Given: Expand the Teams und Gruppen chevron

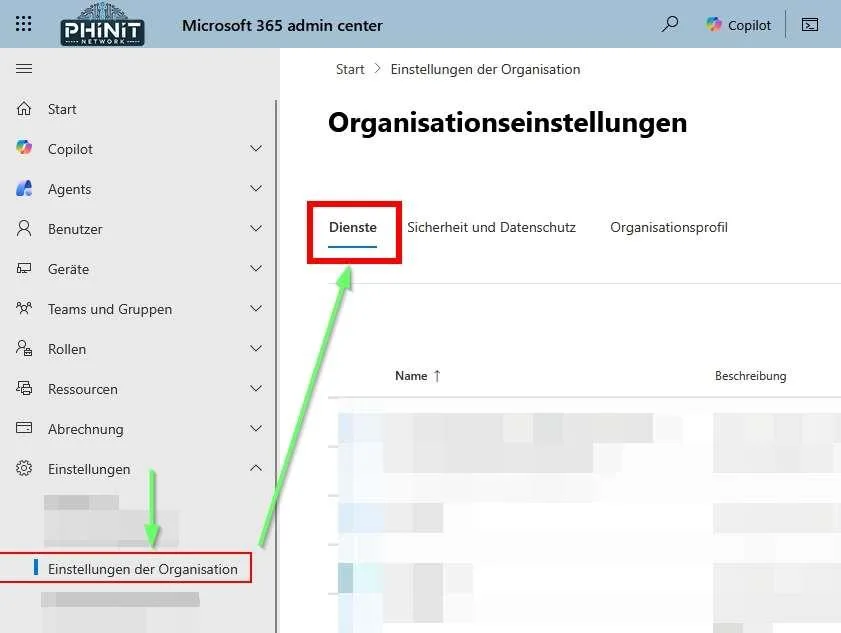Looking at the screenshot, I should click(256, 309).
